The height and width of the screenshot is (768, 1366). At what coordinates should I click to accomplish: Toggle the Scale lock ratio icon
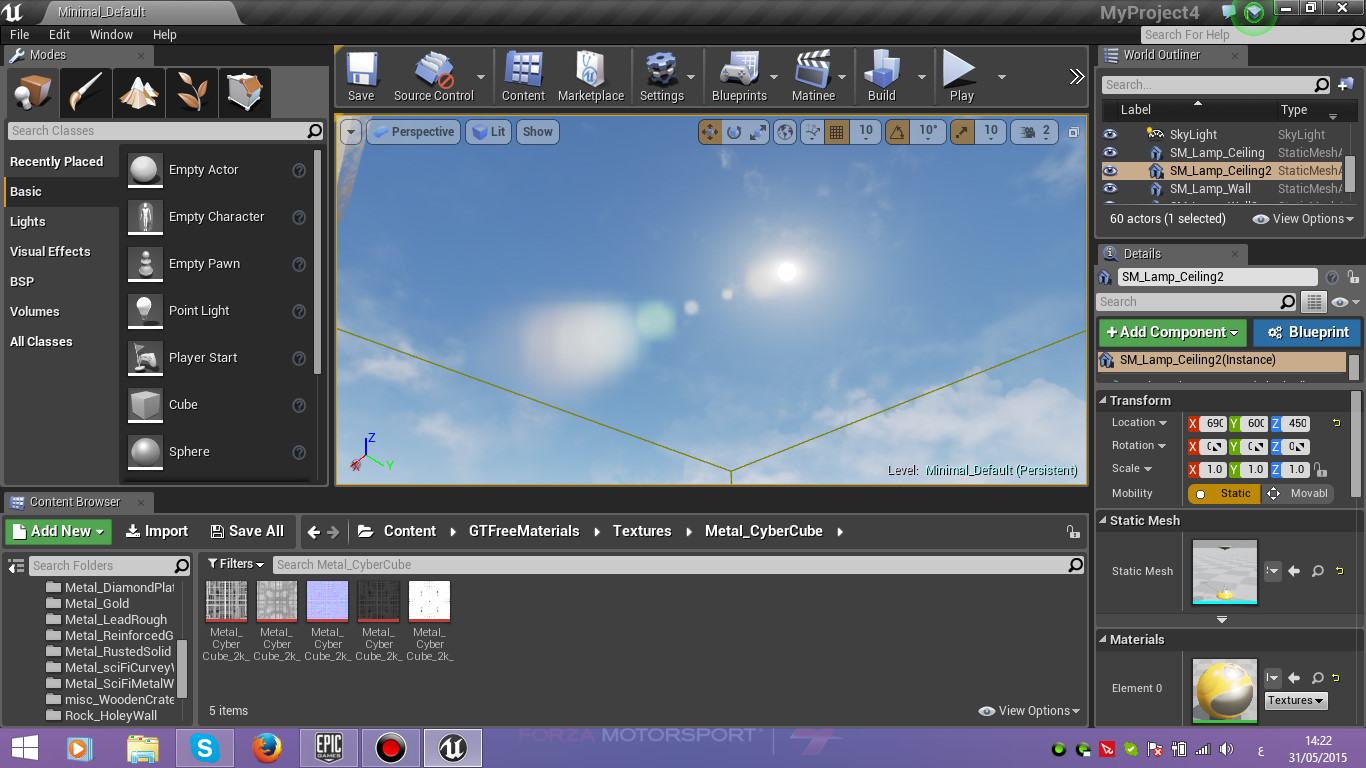(x=1321, y=470)
